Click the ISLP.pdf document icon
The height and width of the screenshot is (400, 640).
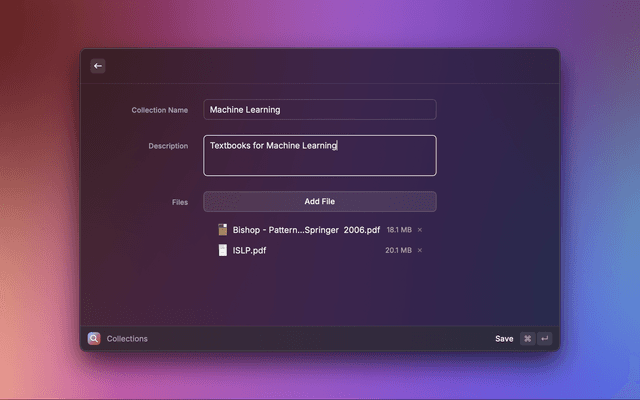pyautogui.click(x=223, y=250)
